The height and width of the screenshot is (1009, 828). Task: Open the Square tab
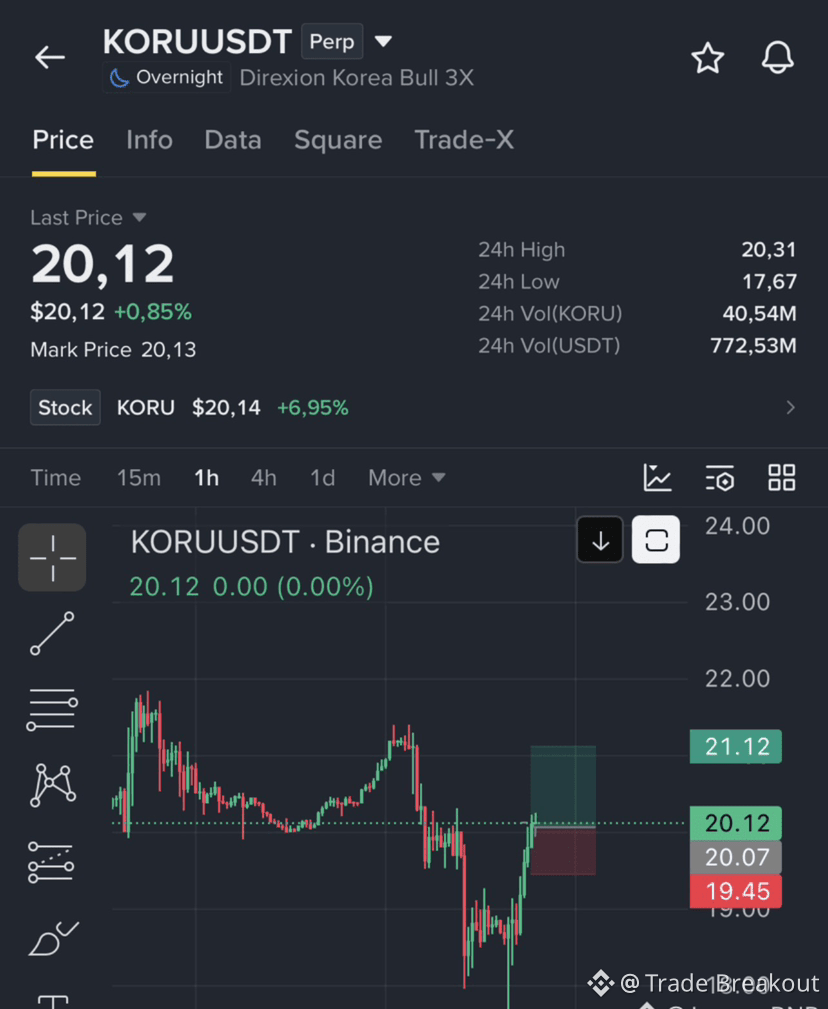click(x=338, y=140)
